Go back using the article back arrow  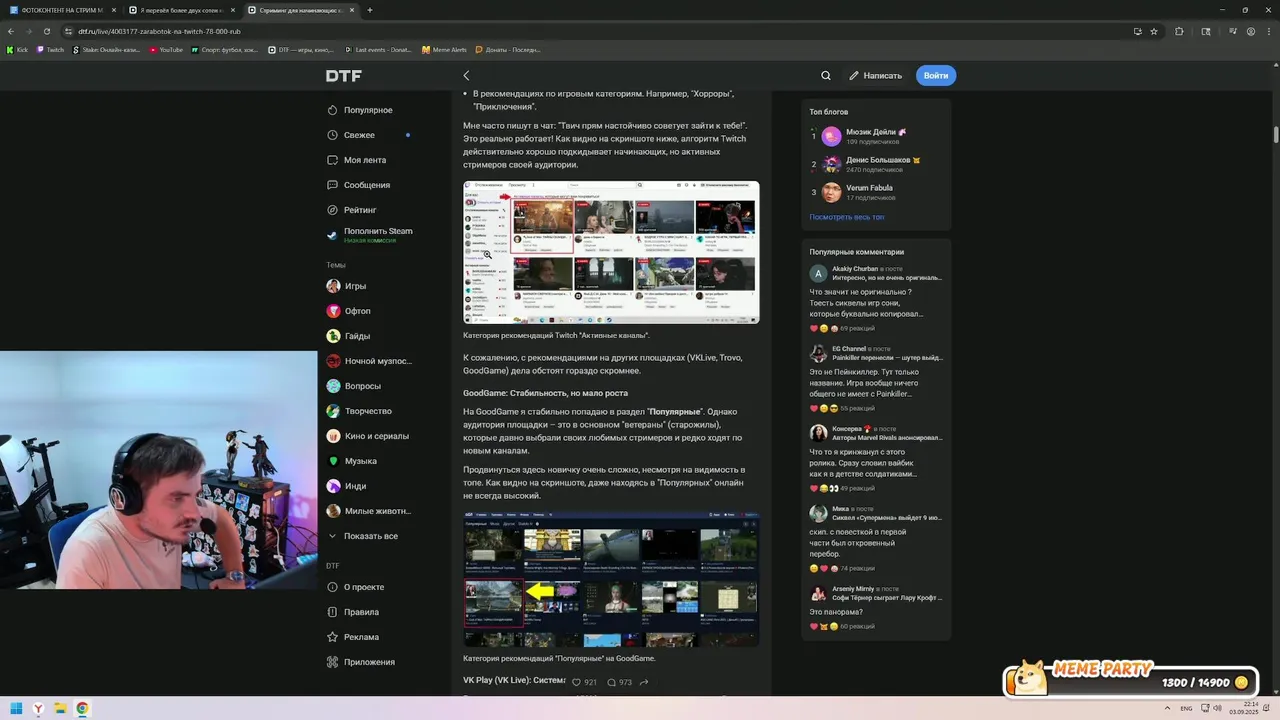466,76
